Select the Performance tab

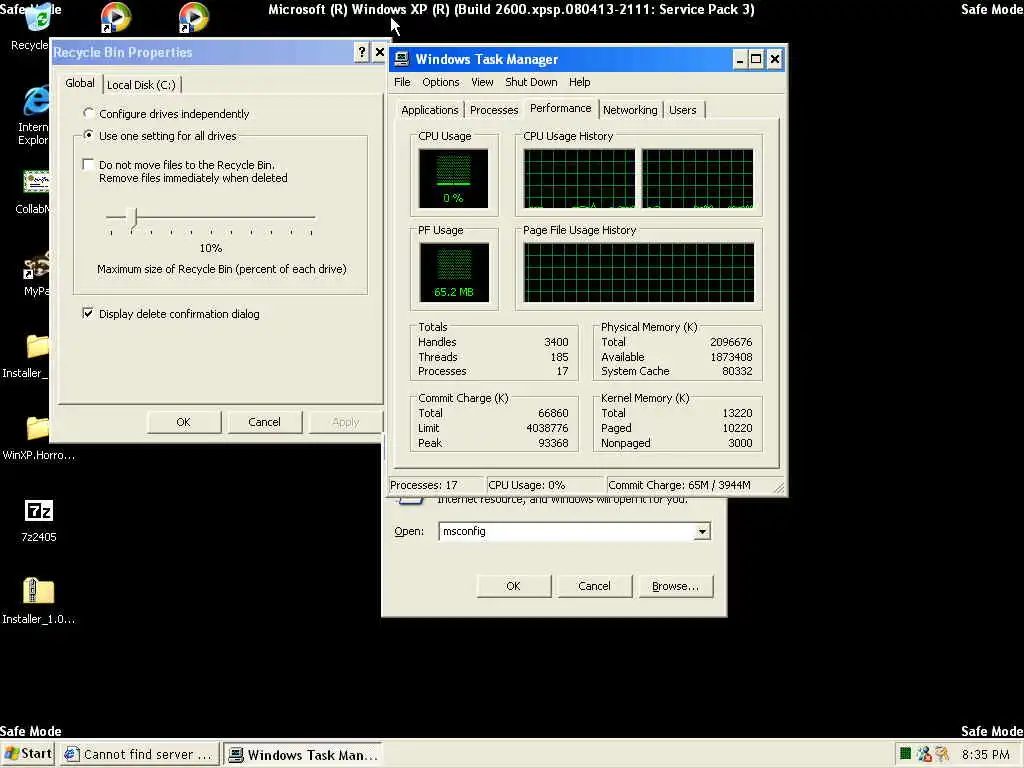560,108
